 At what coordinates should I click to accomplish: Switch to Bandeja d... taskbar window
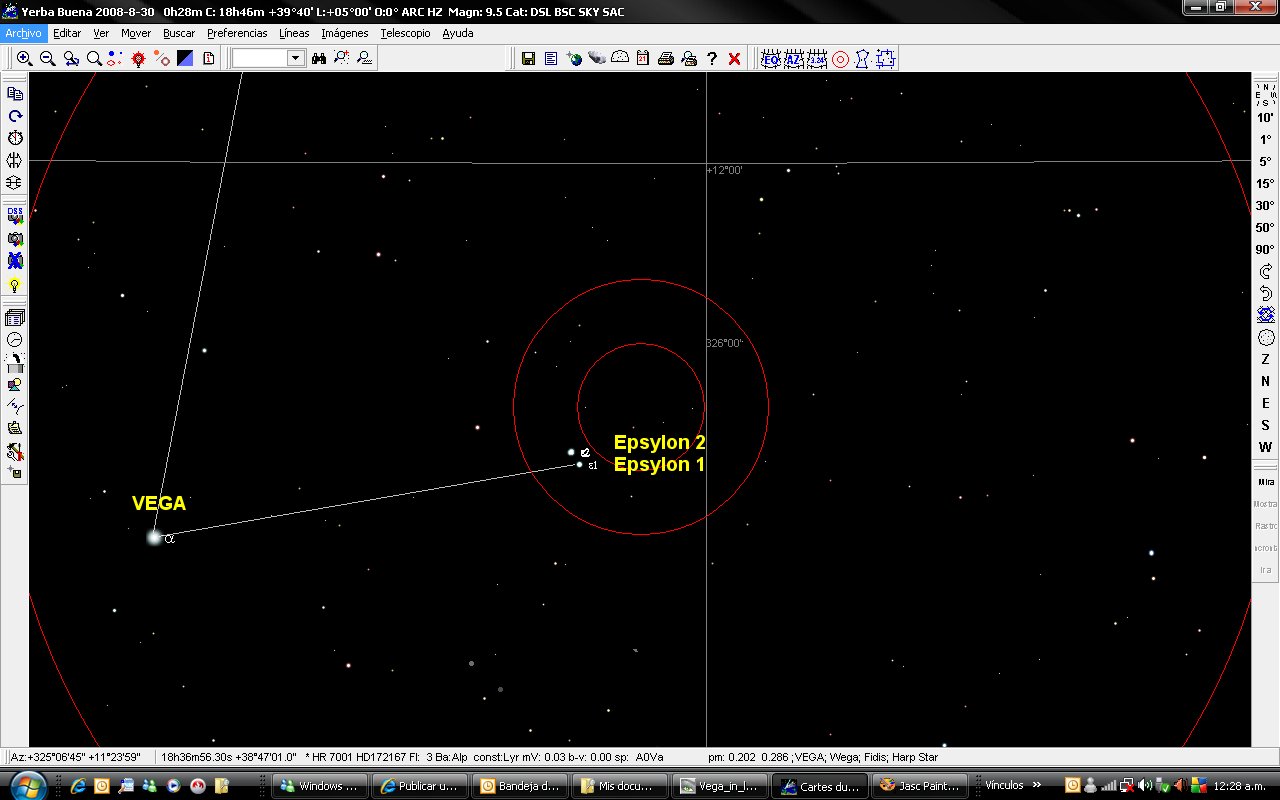pos(521,786)
